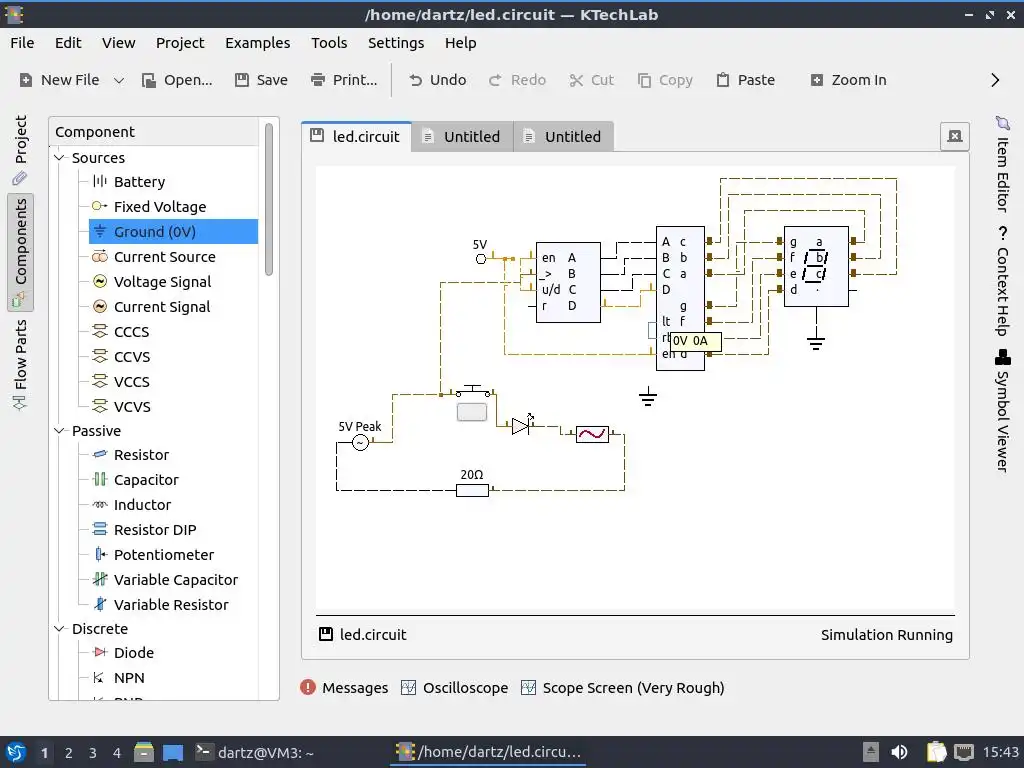The height and width of the screenshot is (768, 1024).
Task: Toggle the Oscilloscope bottom panel
Action: (455, 688)
